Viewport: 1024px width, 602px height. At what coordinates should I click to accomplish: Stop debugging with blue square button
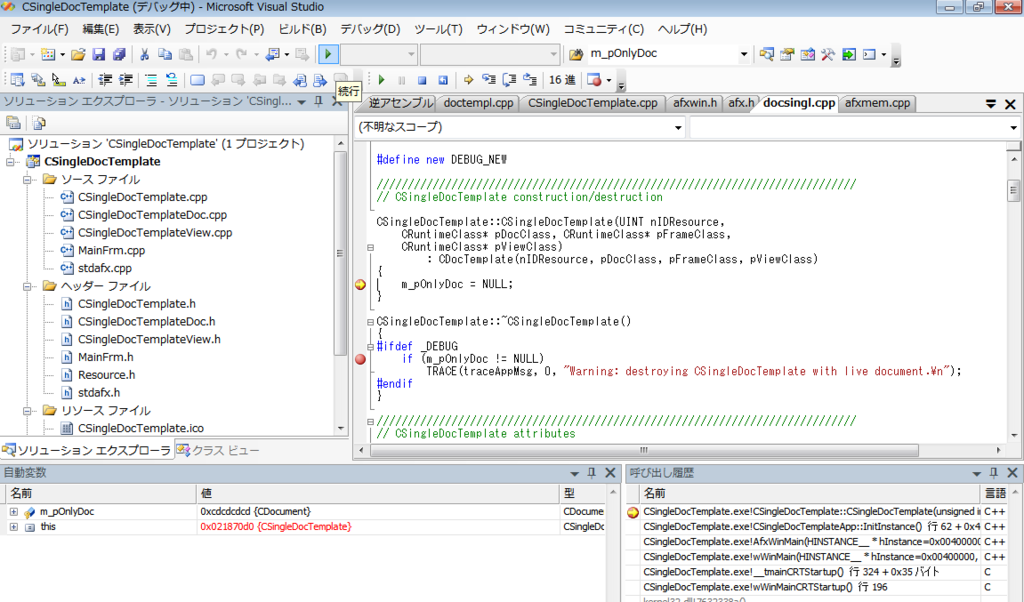[423, 80]
